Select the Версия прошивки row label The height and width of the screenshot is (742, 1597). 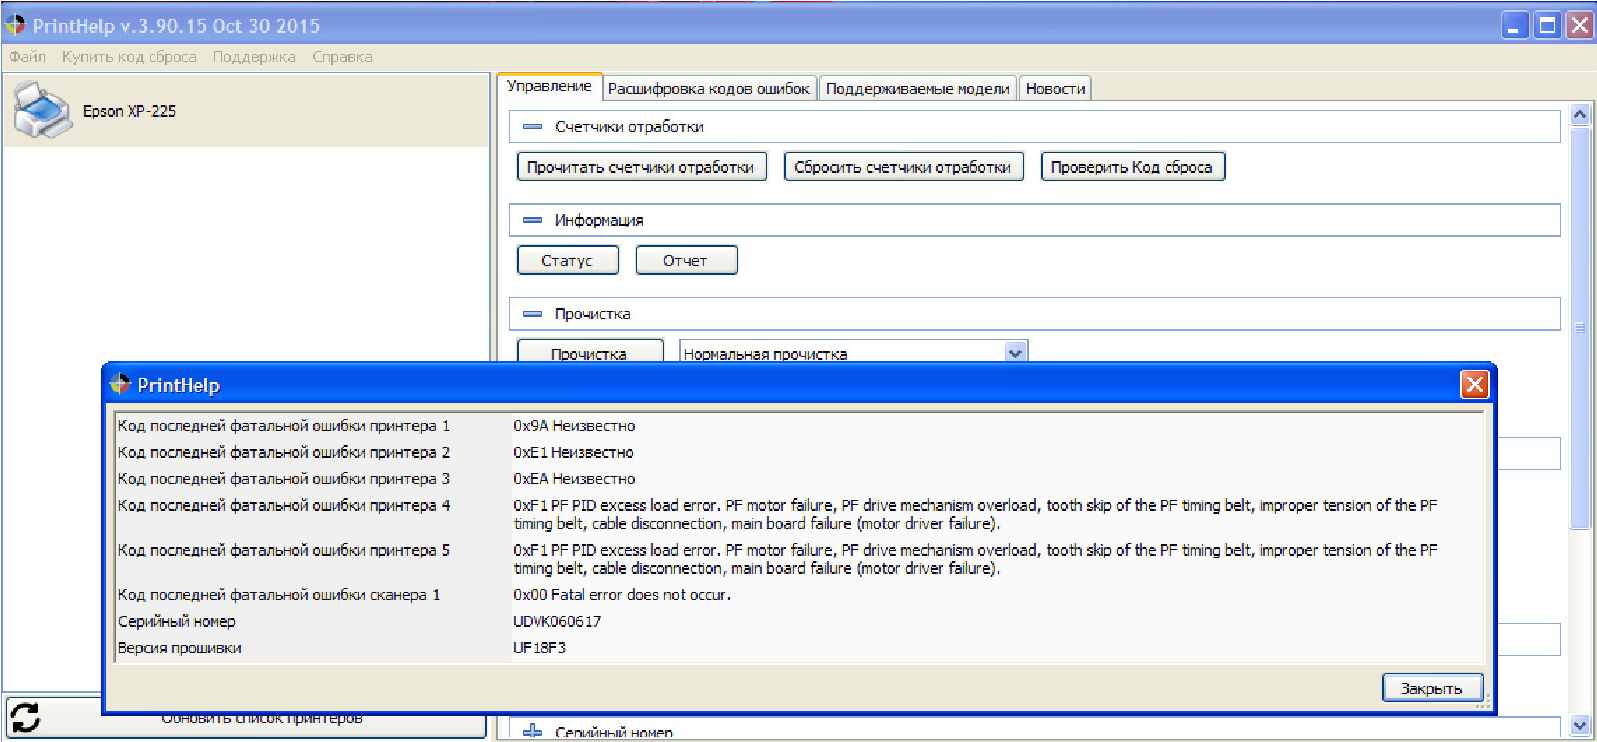point(179,648)
